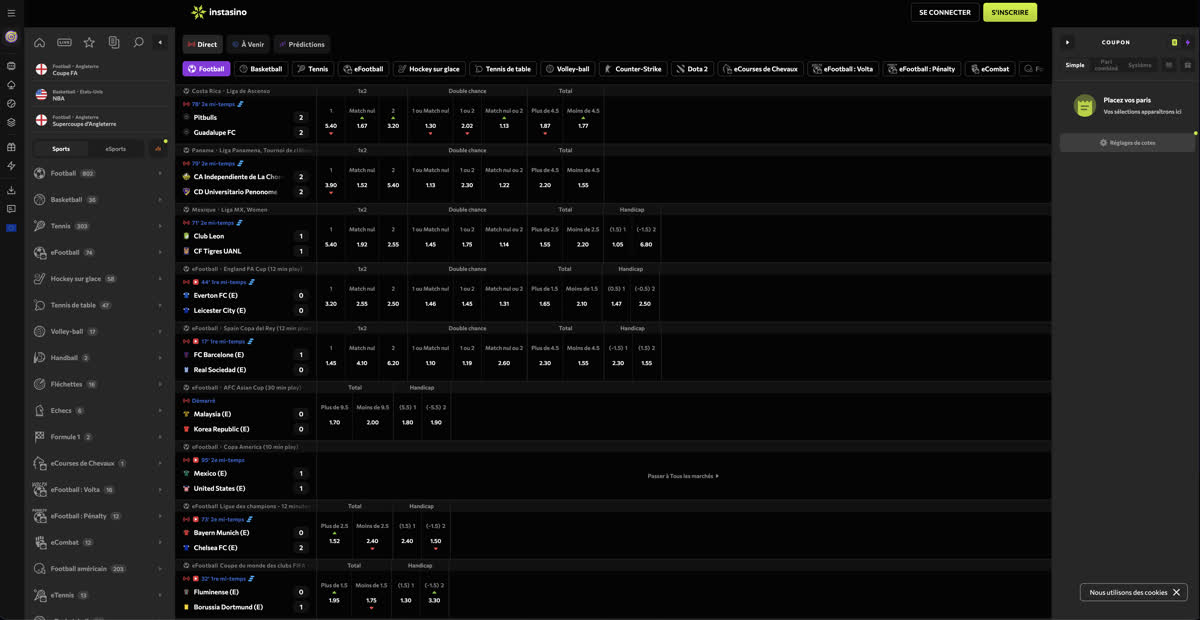Expand the Fléchettes category in the sidebar

coord(98,384)
